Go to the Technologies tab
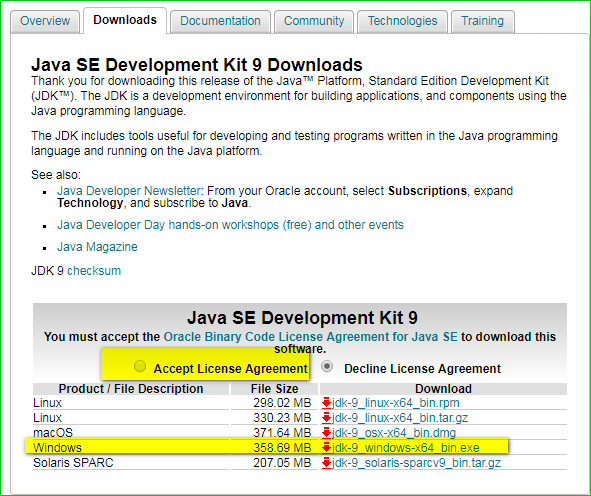 tap(403, 21)
